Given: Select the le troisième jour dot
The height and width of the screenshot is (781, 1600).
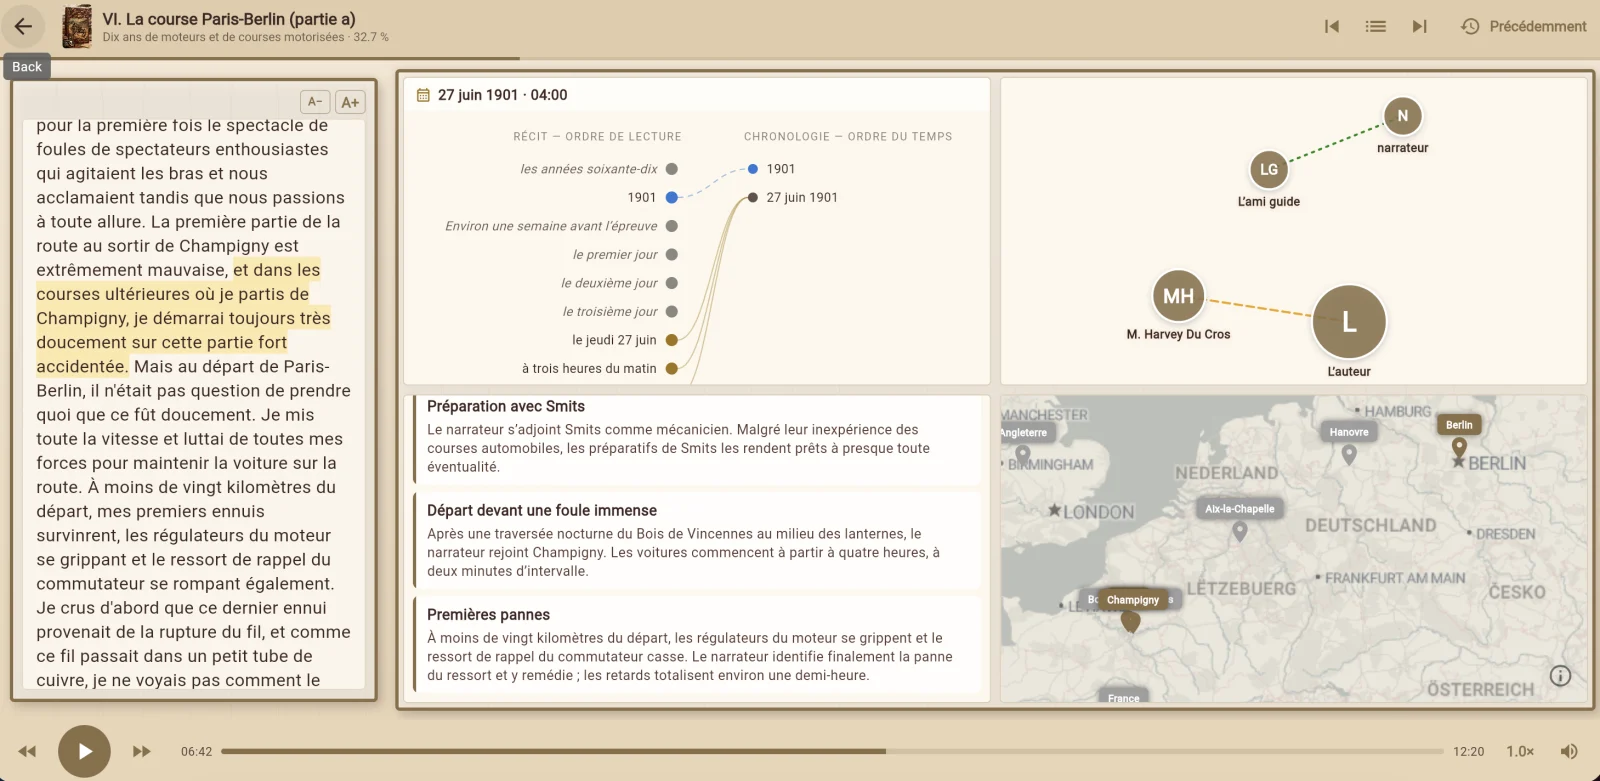Looking at the screenshot, I should (672, 312).
